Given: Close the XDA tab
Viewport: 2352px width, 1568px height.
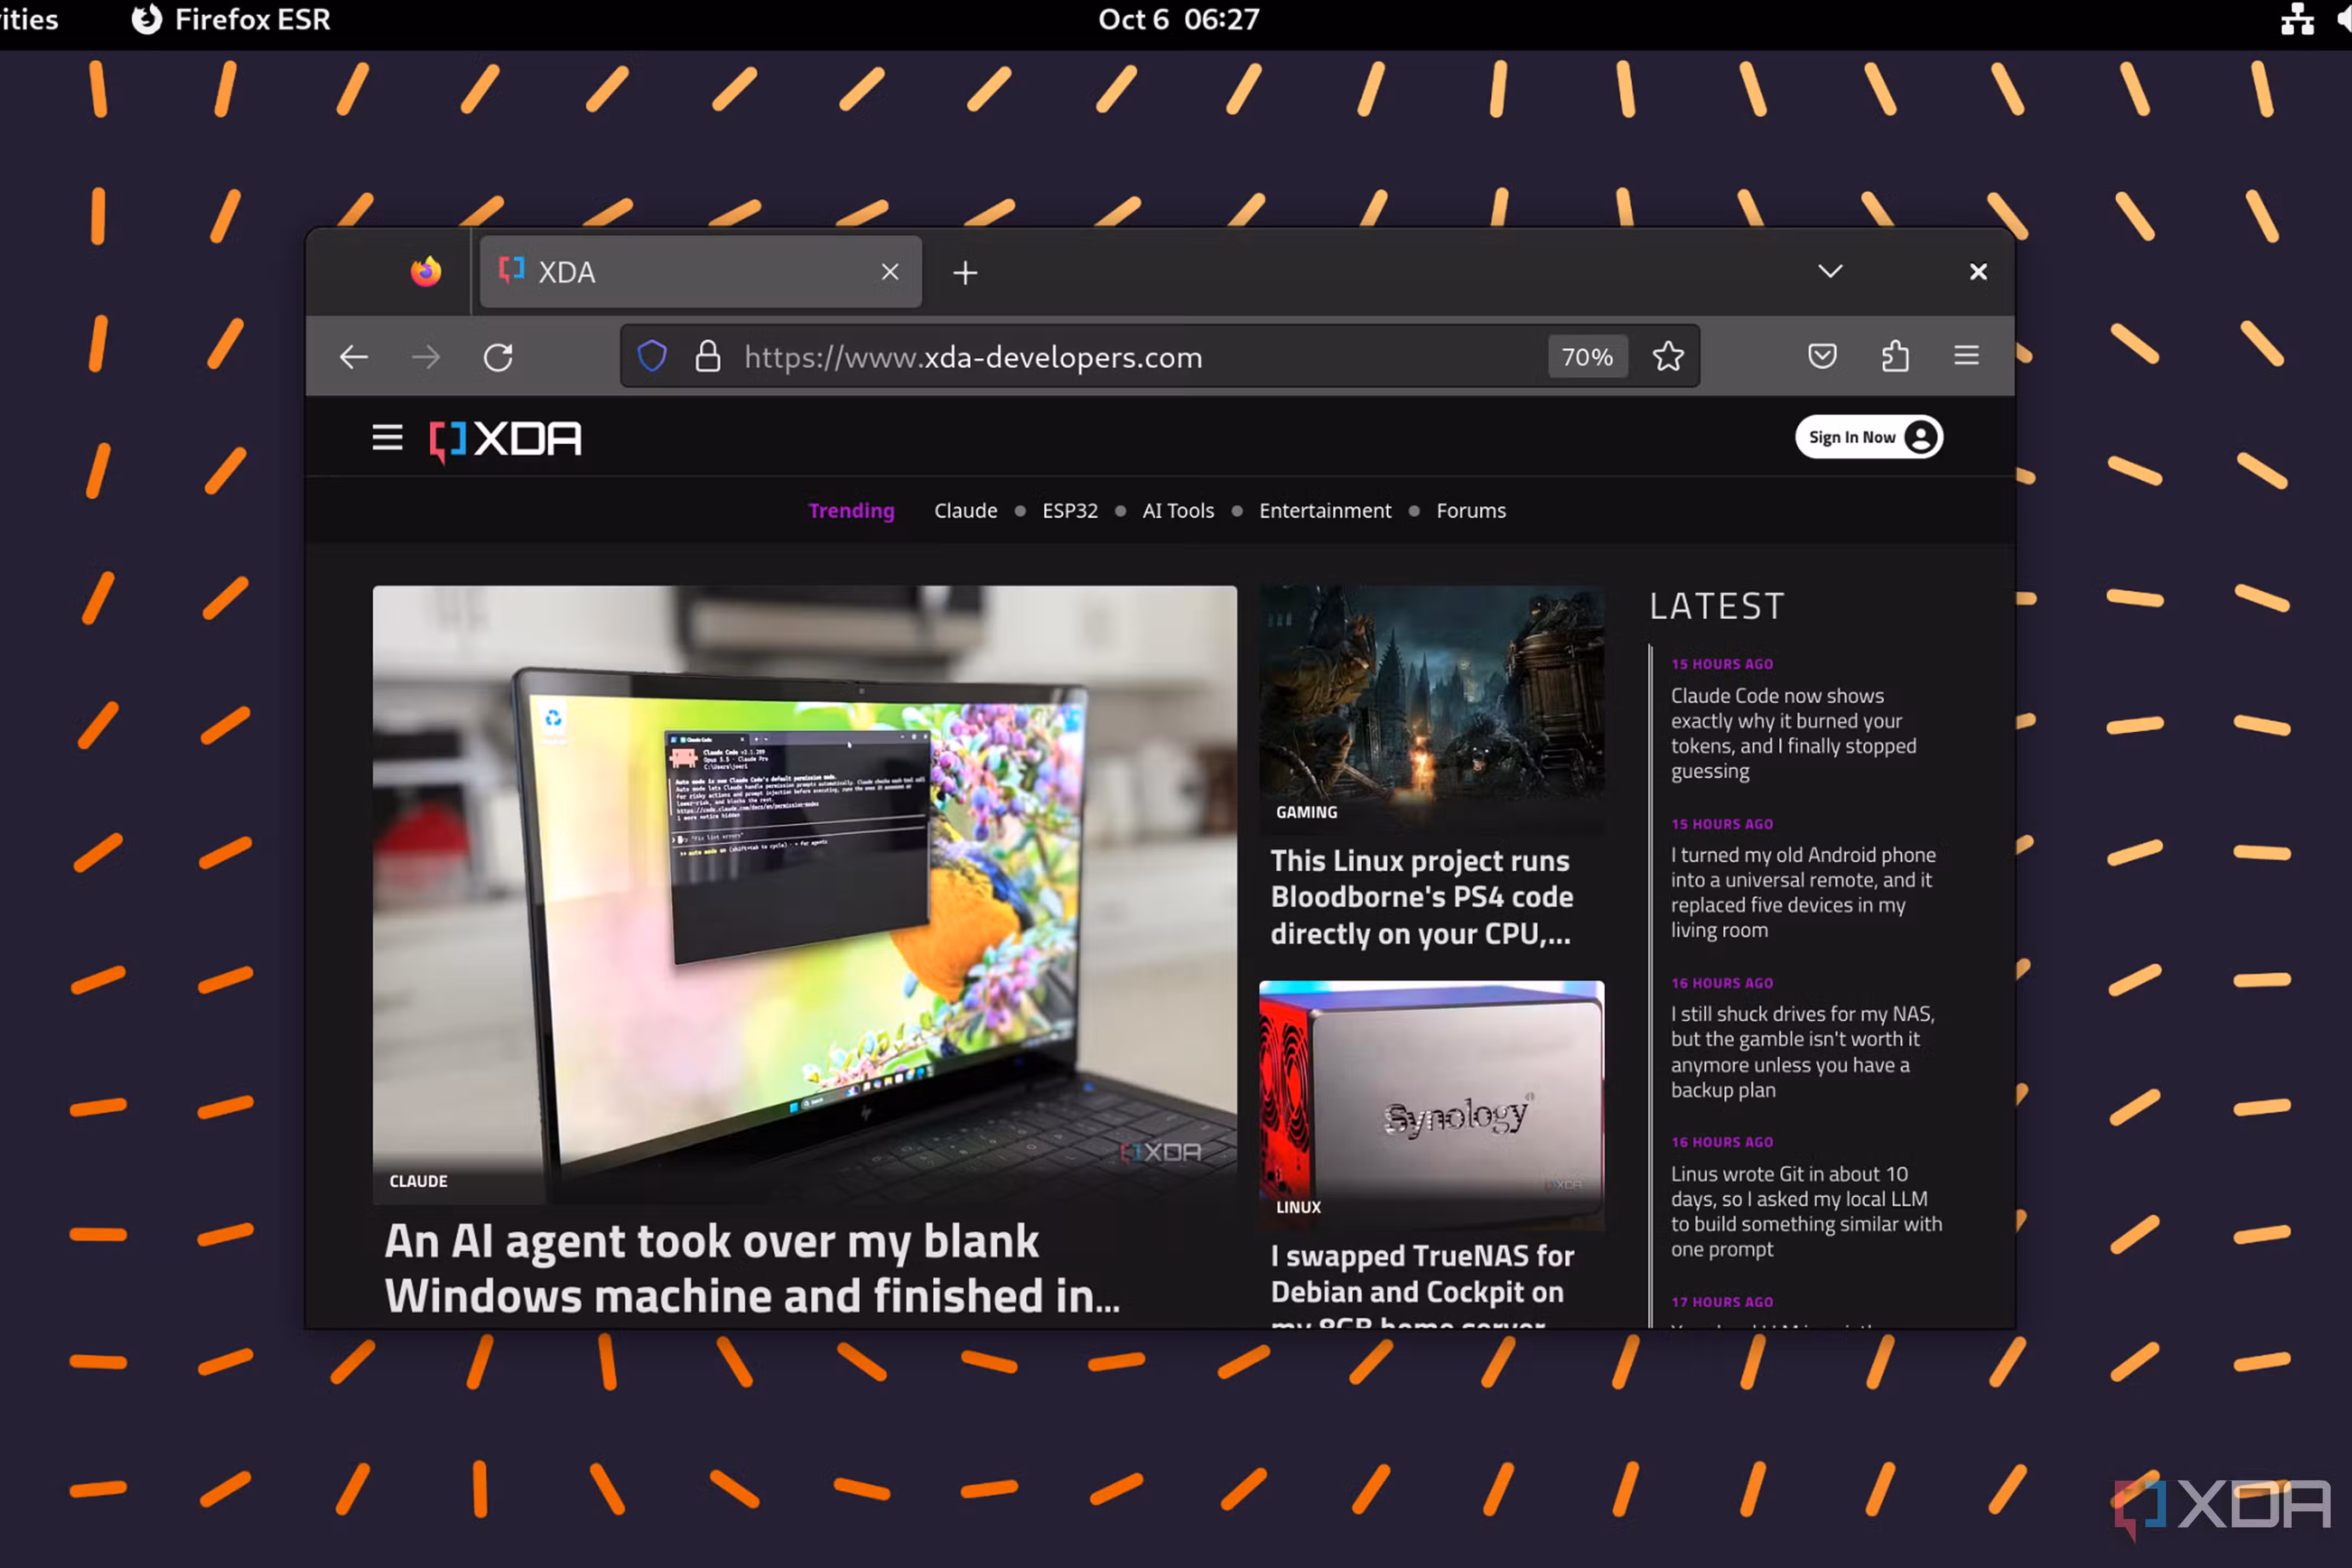Looking at the screenshot, I should coord(890,272).
